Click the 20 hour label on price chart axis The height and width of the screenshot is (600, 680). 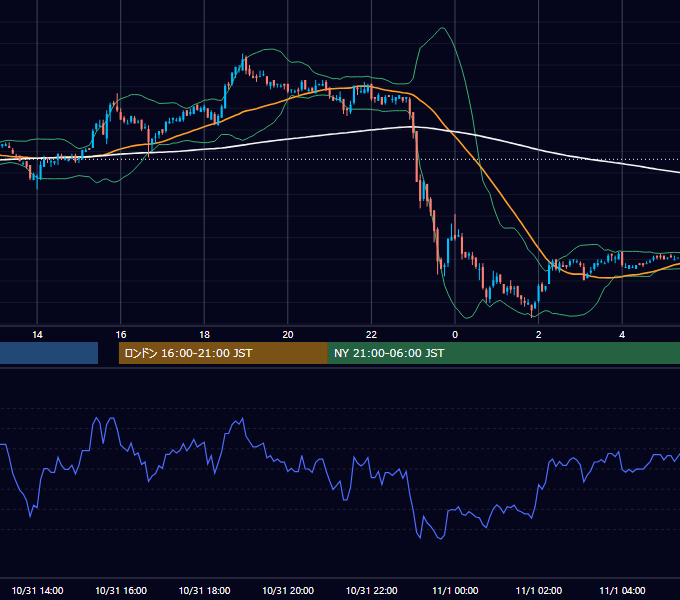(x=288, y=335)
